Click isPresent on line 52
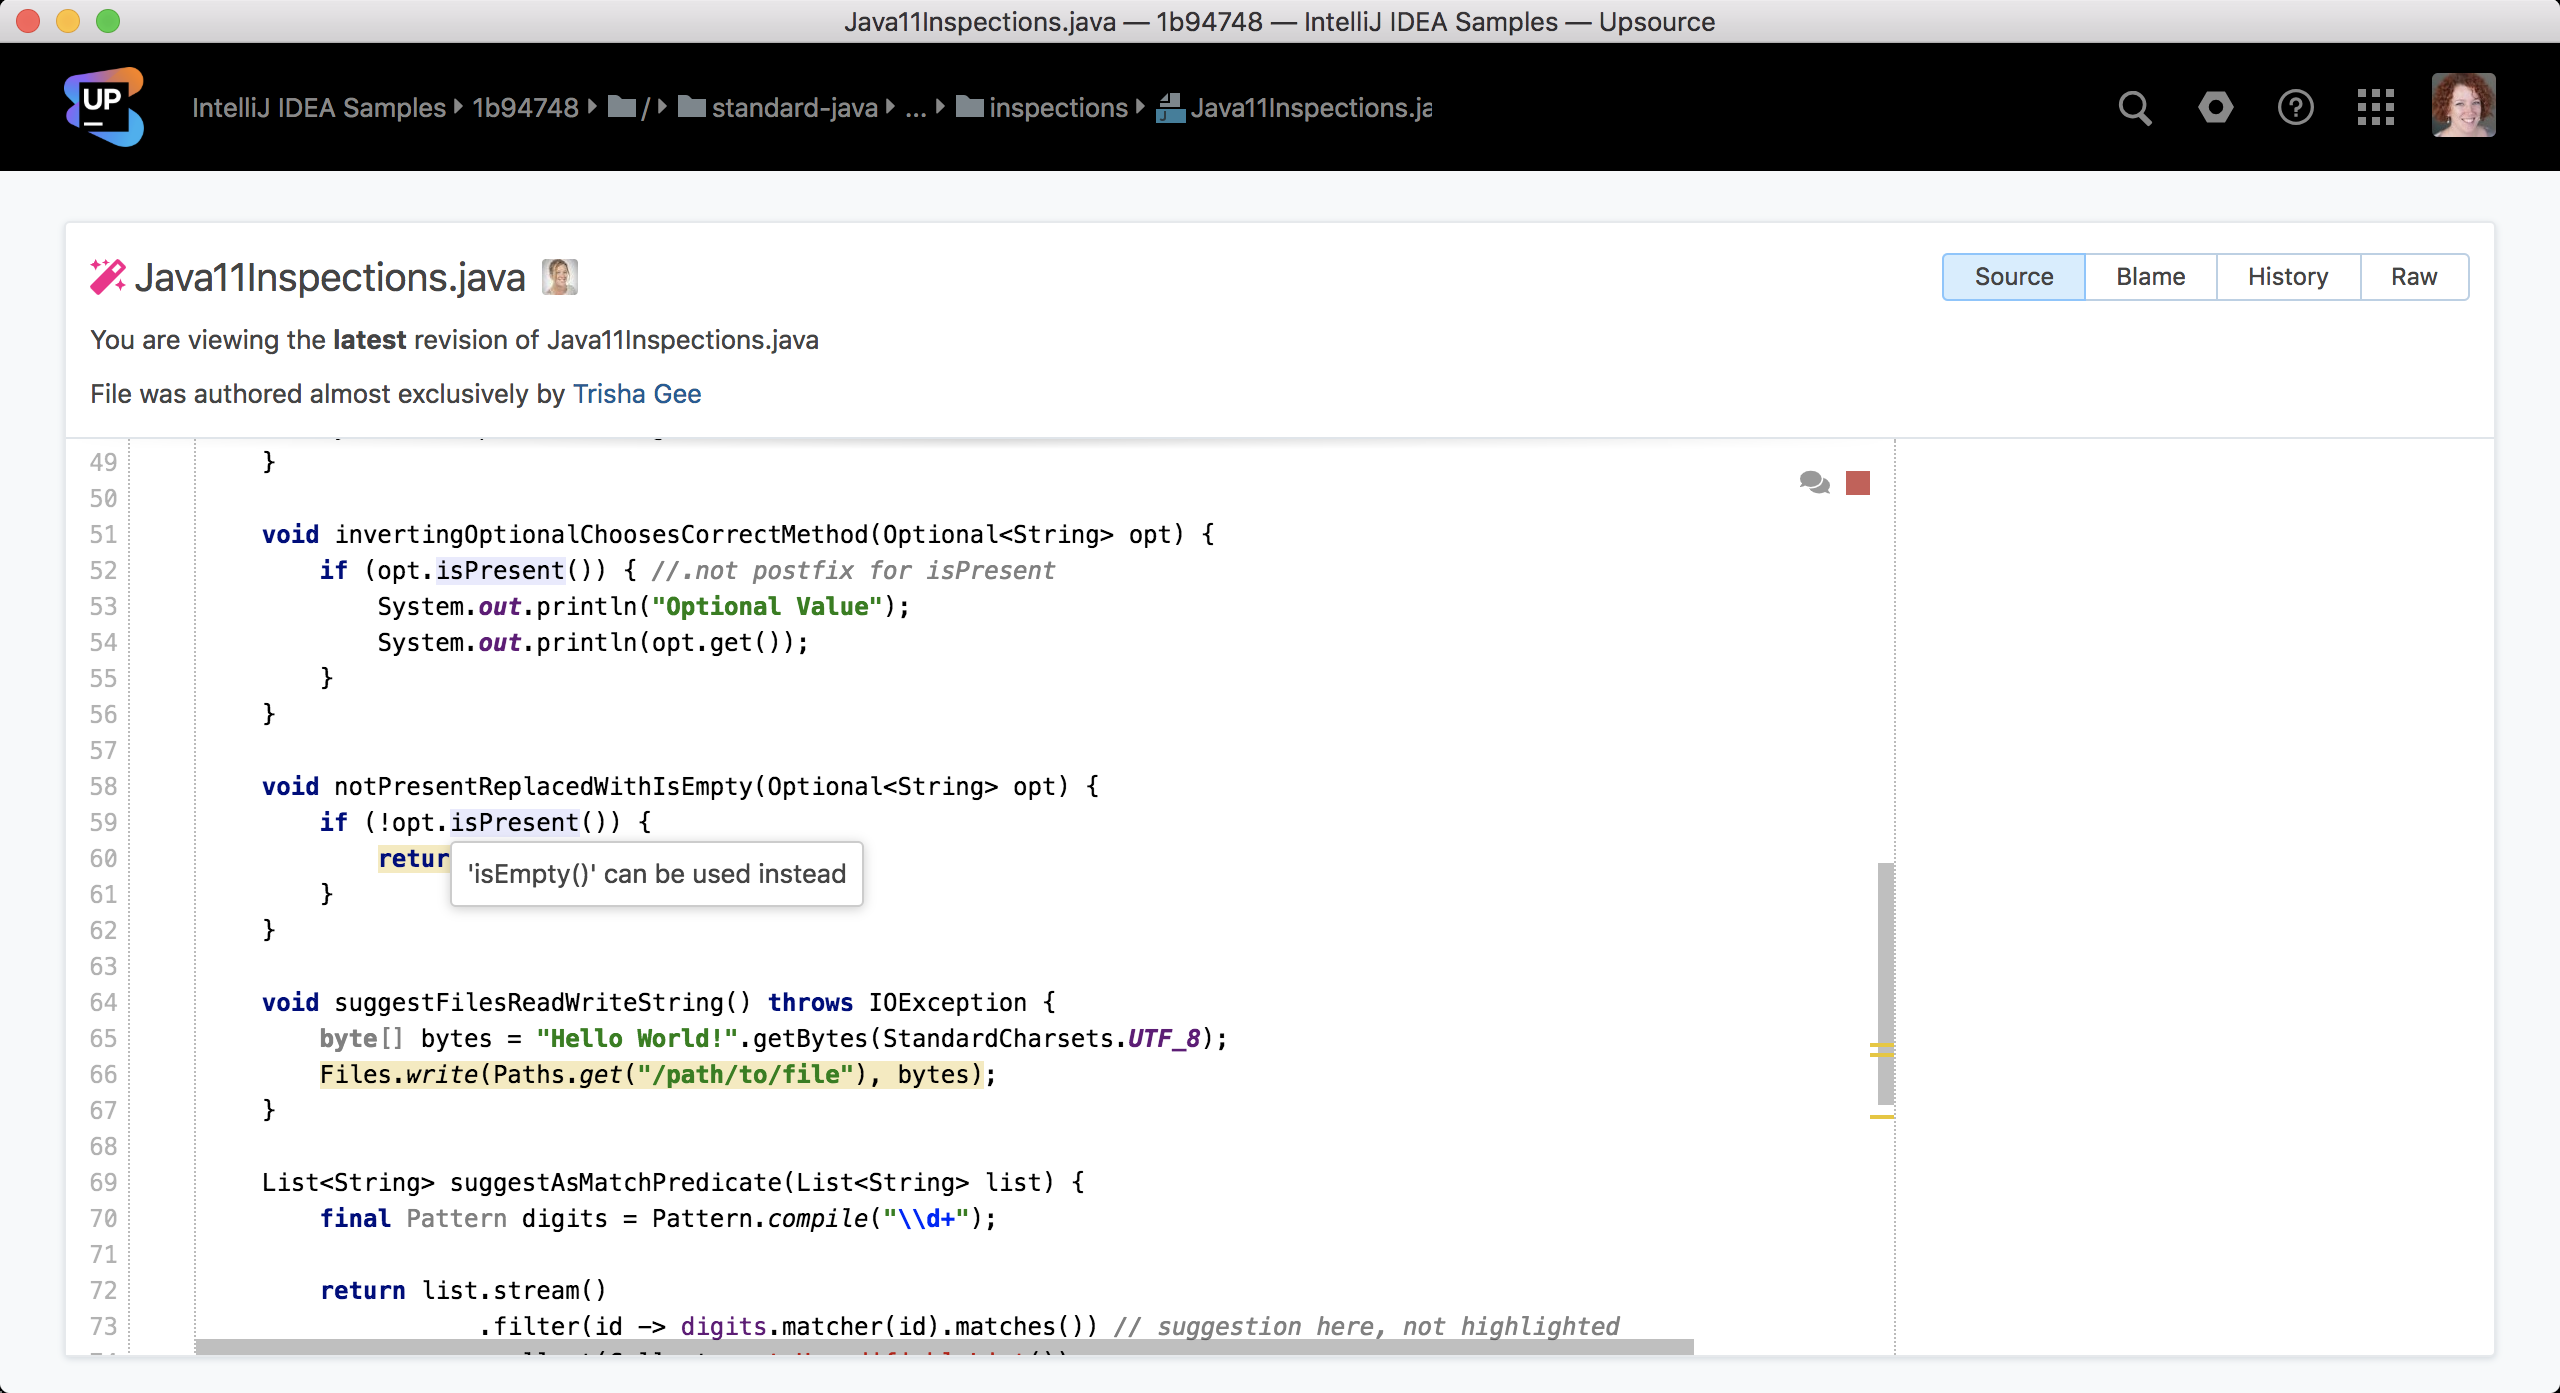This screenshot has width=2560, height=1393. 500,570
